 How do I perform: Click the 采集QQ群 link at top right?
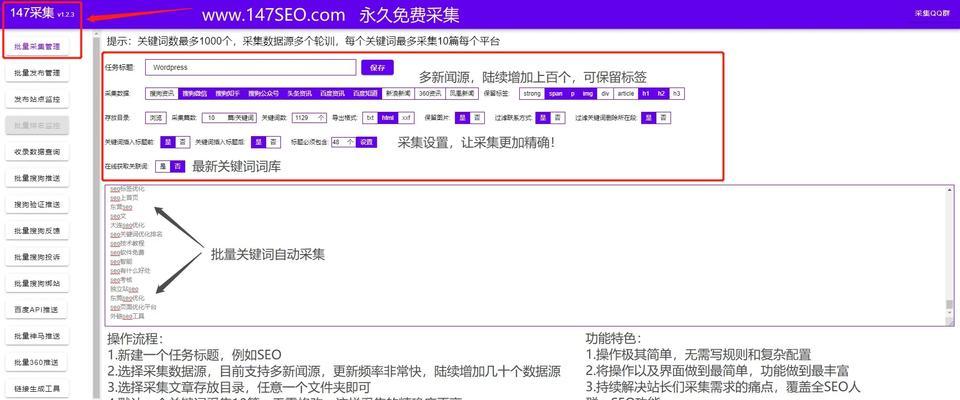pos(931,13)
